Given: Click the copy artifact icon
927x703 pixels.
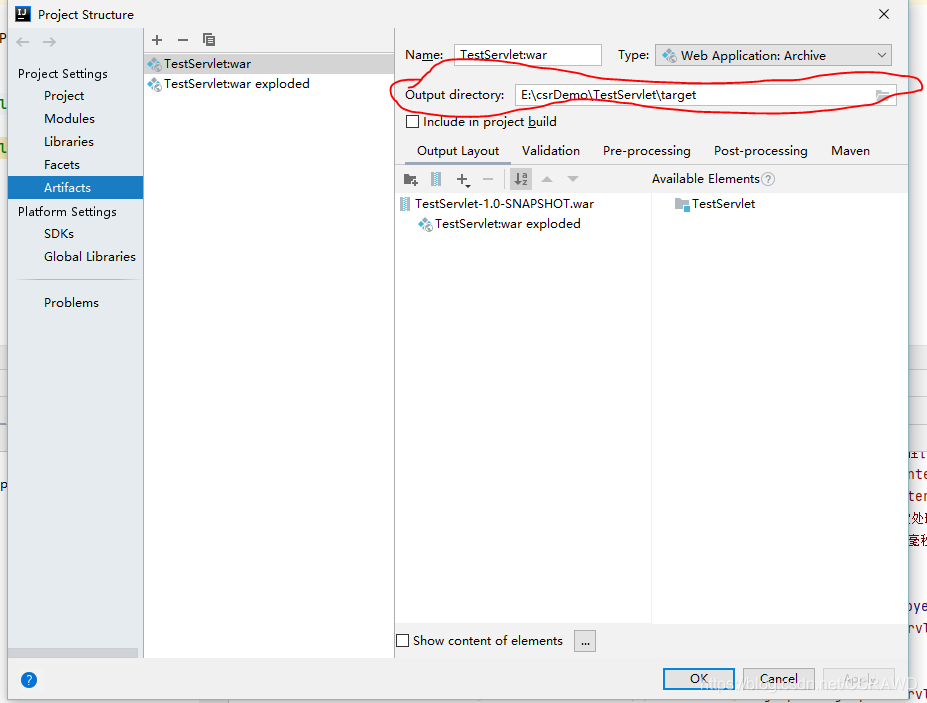Looking at the screenshot, I should pyautogui.click(x=209, y=40).
